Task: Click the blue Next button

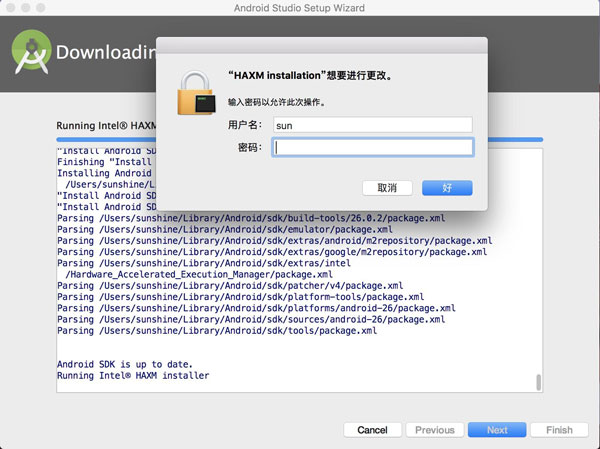Action: [x=497, y=430]
